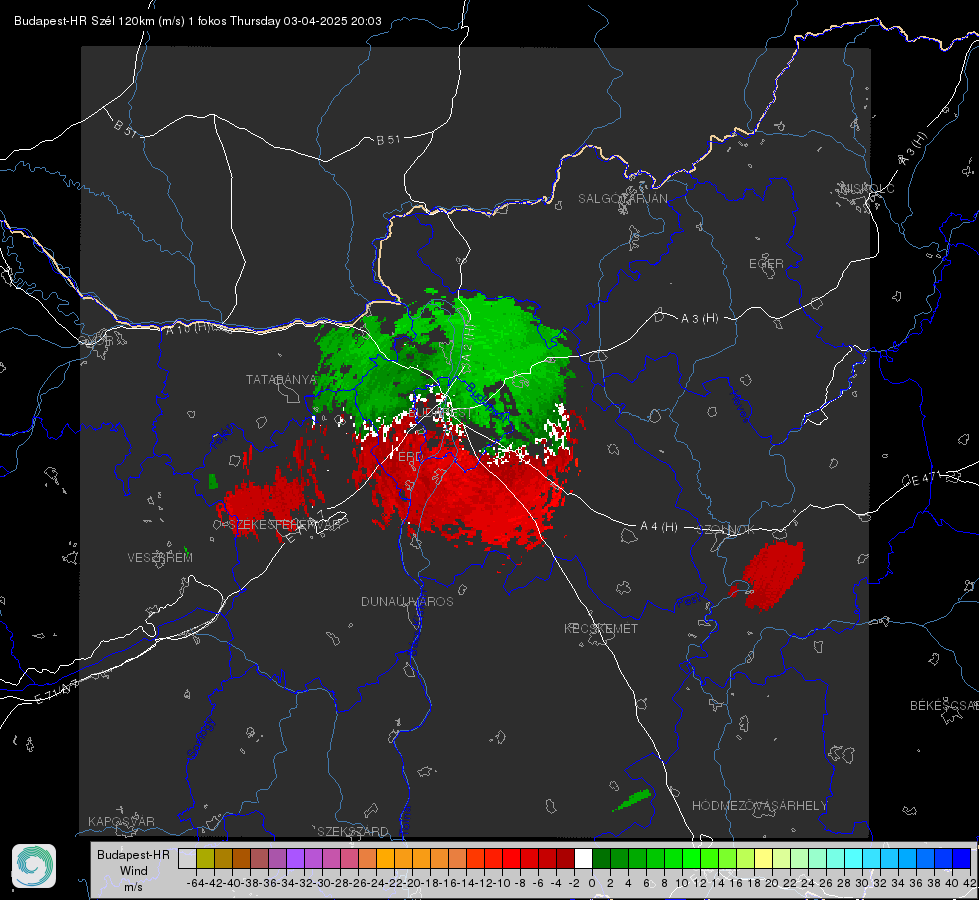Click the KECSKEMÉT city label

[x=601, y=629]
